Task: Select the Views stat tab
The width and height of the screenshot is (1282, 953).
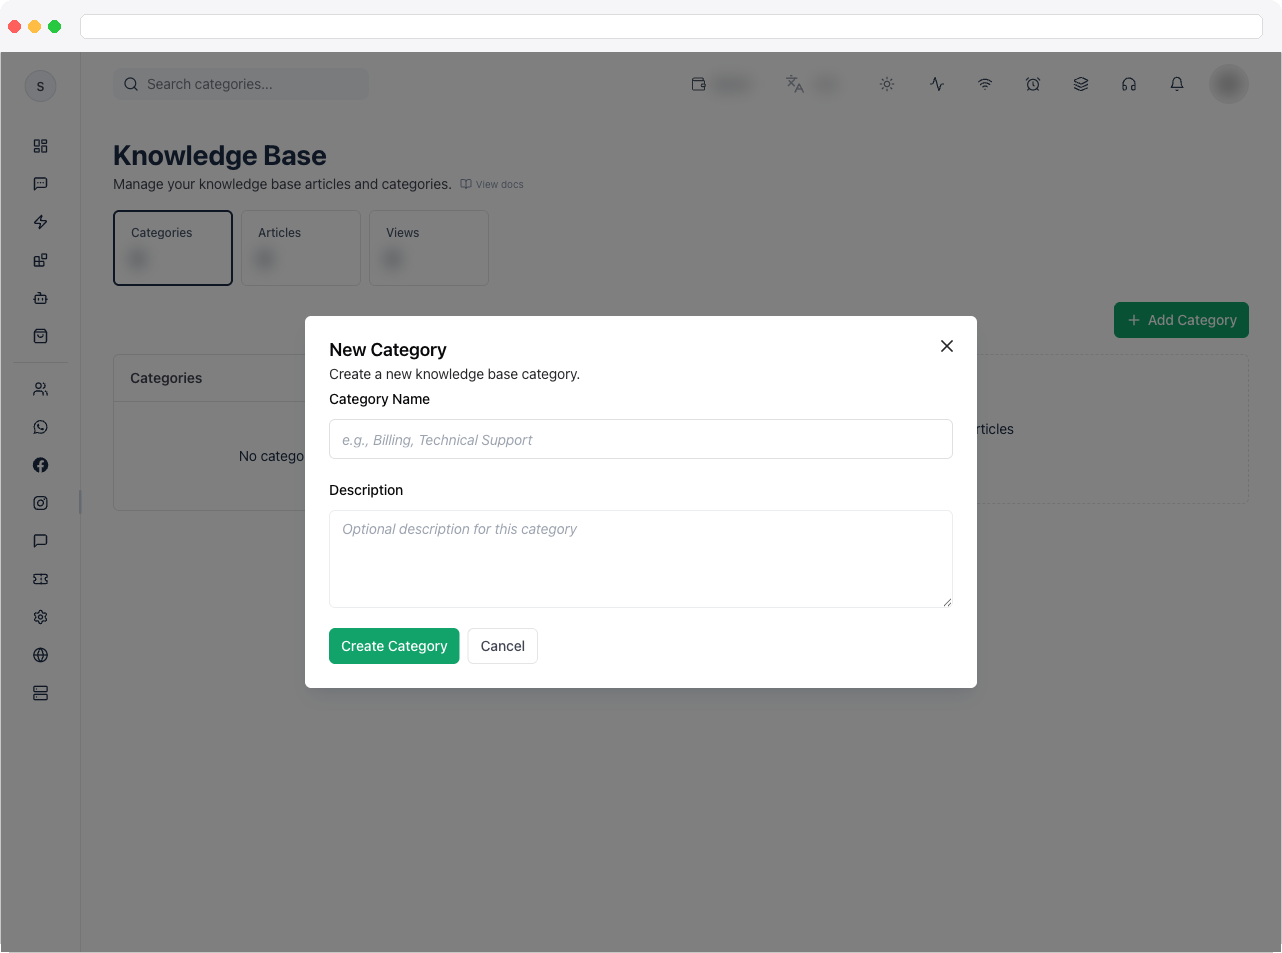Action: tap(429, 248)
